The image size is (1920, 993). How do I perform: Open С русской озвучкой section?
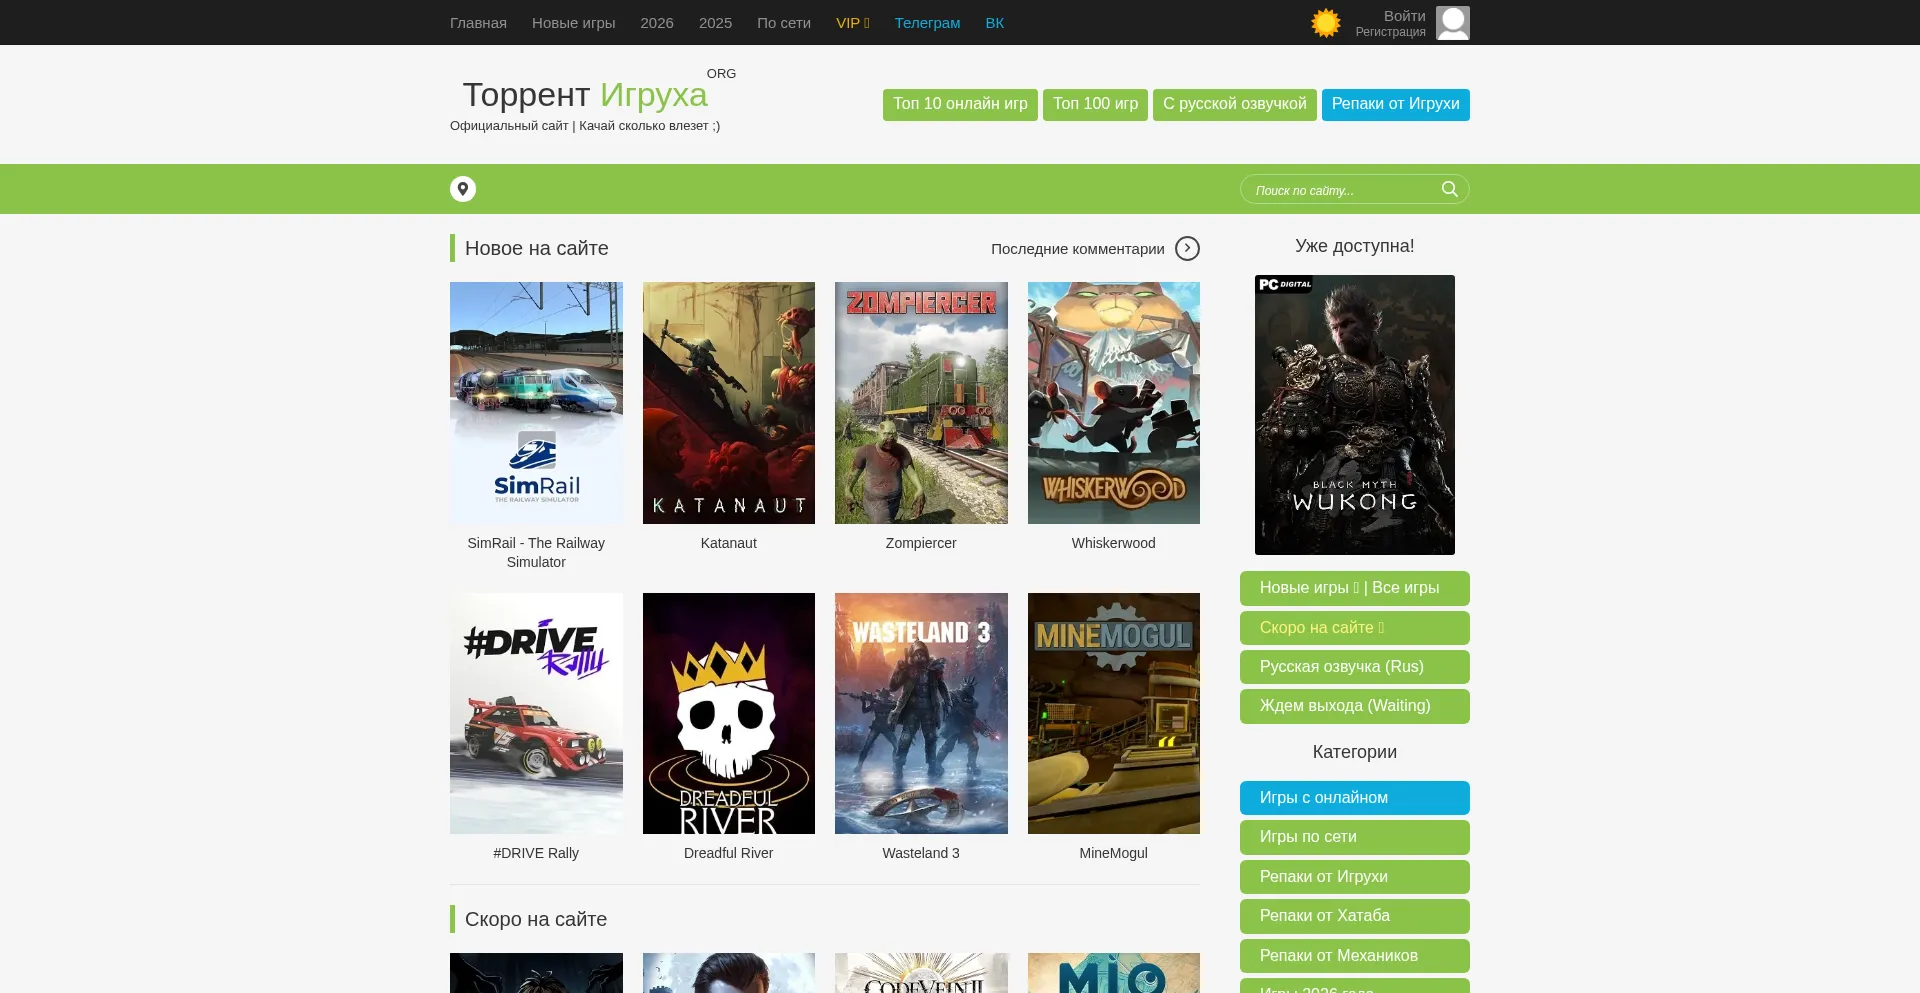click(1235, 104)
